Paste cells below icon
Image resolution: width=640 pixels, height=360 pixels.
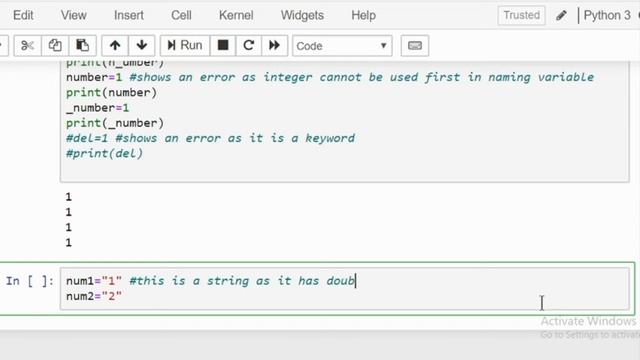pos(82,45)
